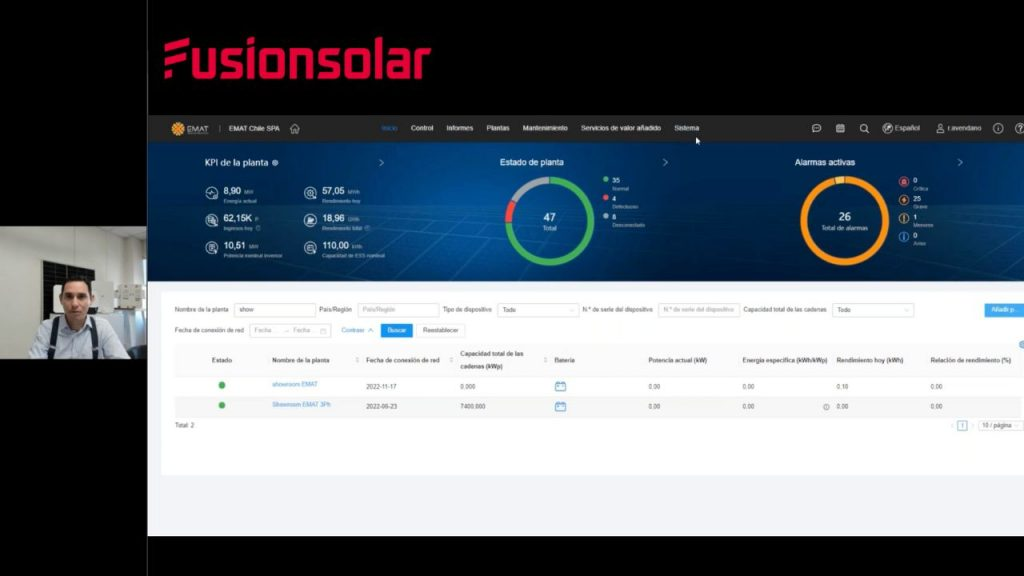Screen dimensions: 1024x576
Task: Open the task calendar icon in header
Action: click(x=840, y=129)
